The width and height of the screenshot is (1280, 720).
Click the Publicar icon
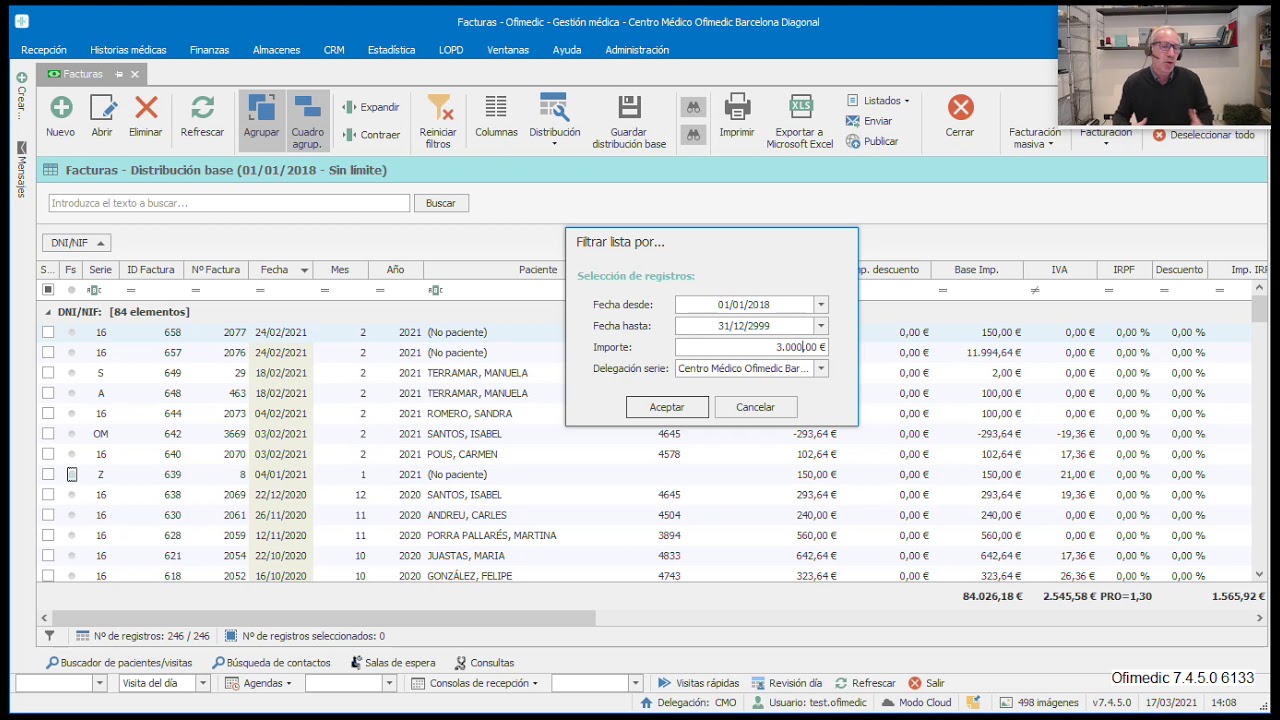point(853,141)
